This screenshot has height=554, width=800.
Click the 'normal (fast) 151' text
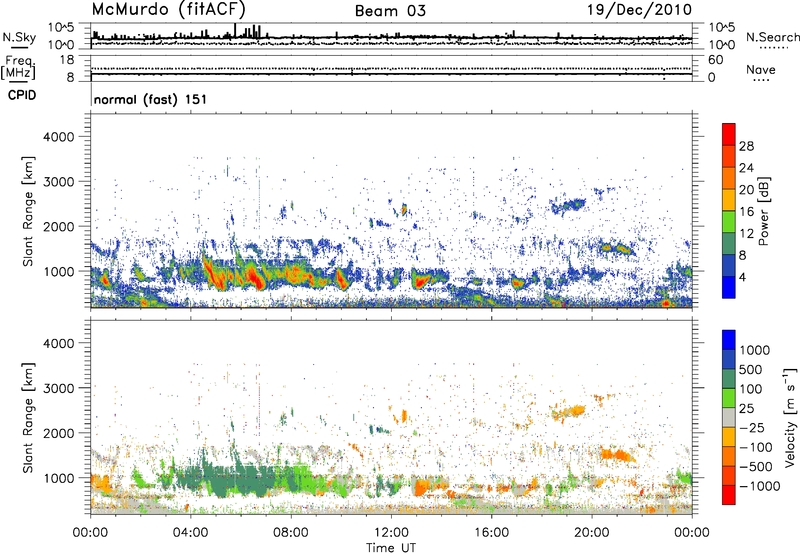point(151,99)
